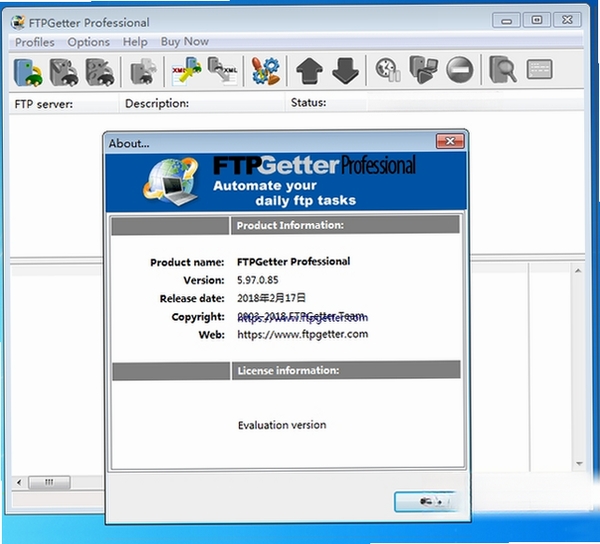Click the magnifier search log icon
This screenshot has height=544, width=600.
(x=503, y=70)
